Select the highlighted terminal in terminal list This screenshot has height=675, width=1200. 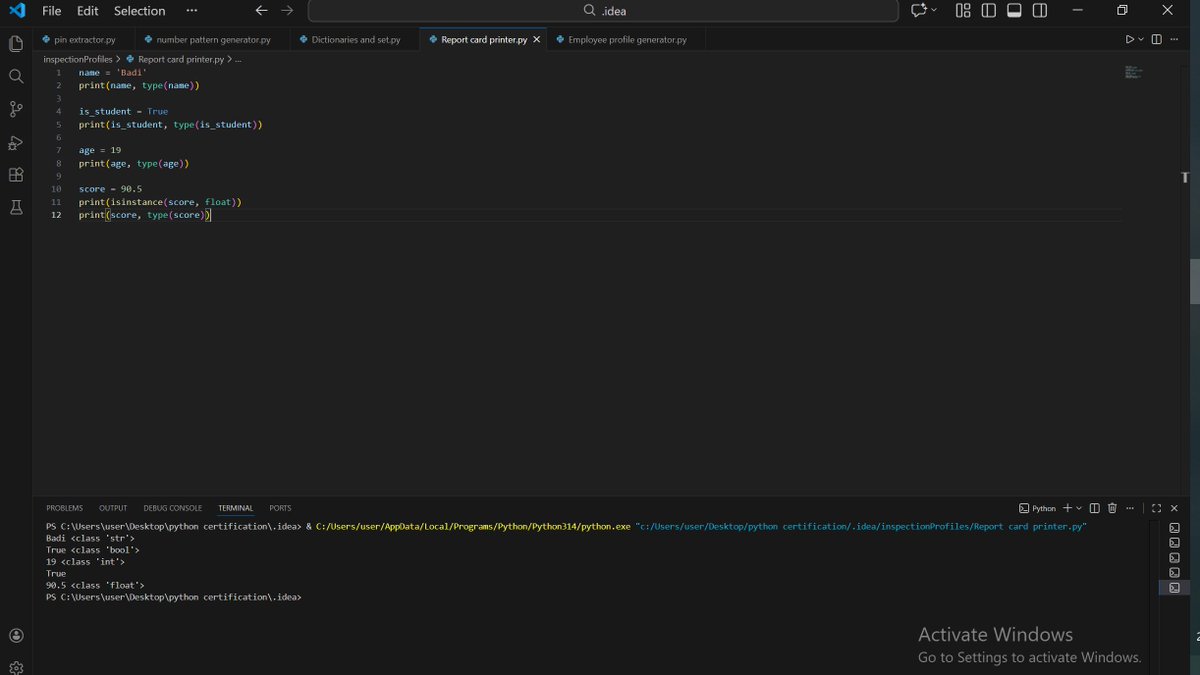(x=1174, y=588)
